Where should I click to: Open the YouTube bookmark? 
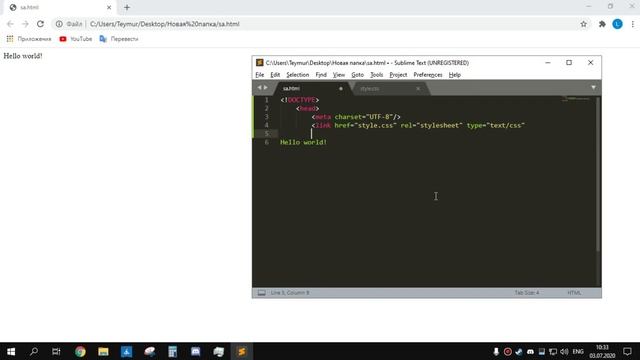76,39
